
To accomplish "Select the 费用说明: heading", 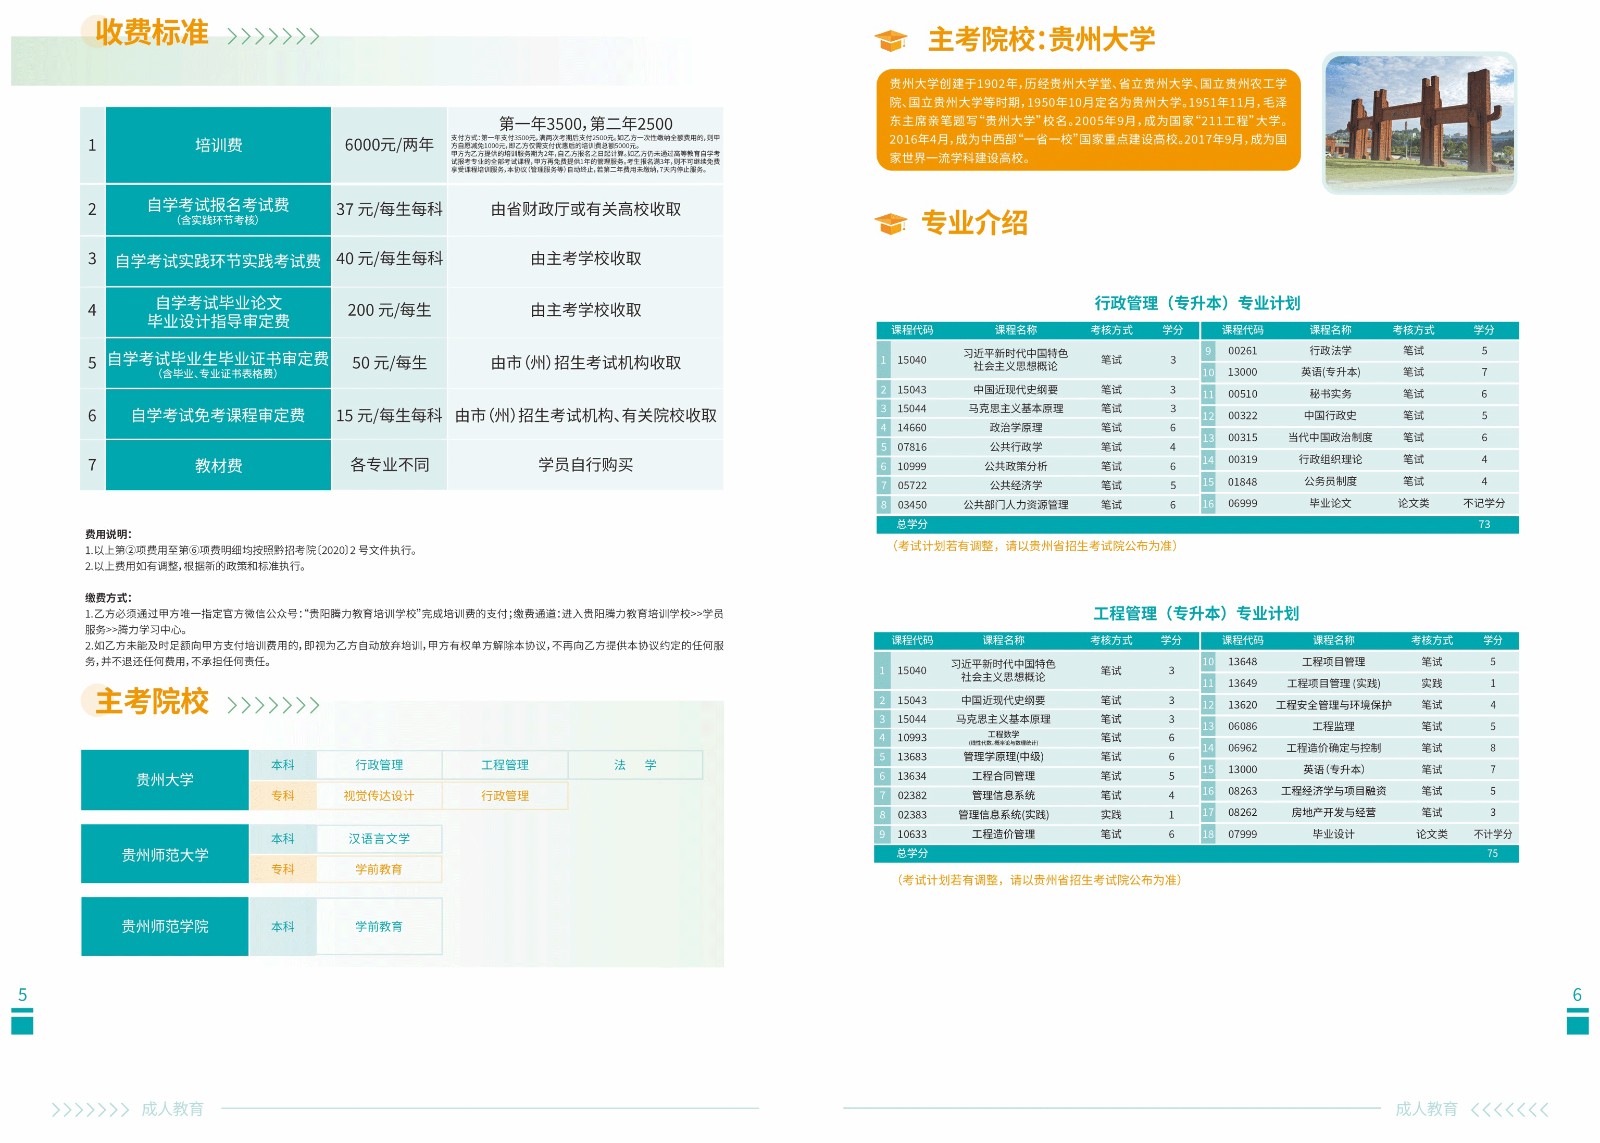I will [x=108, y=534].
